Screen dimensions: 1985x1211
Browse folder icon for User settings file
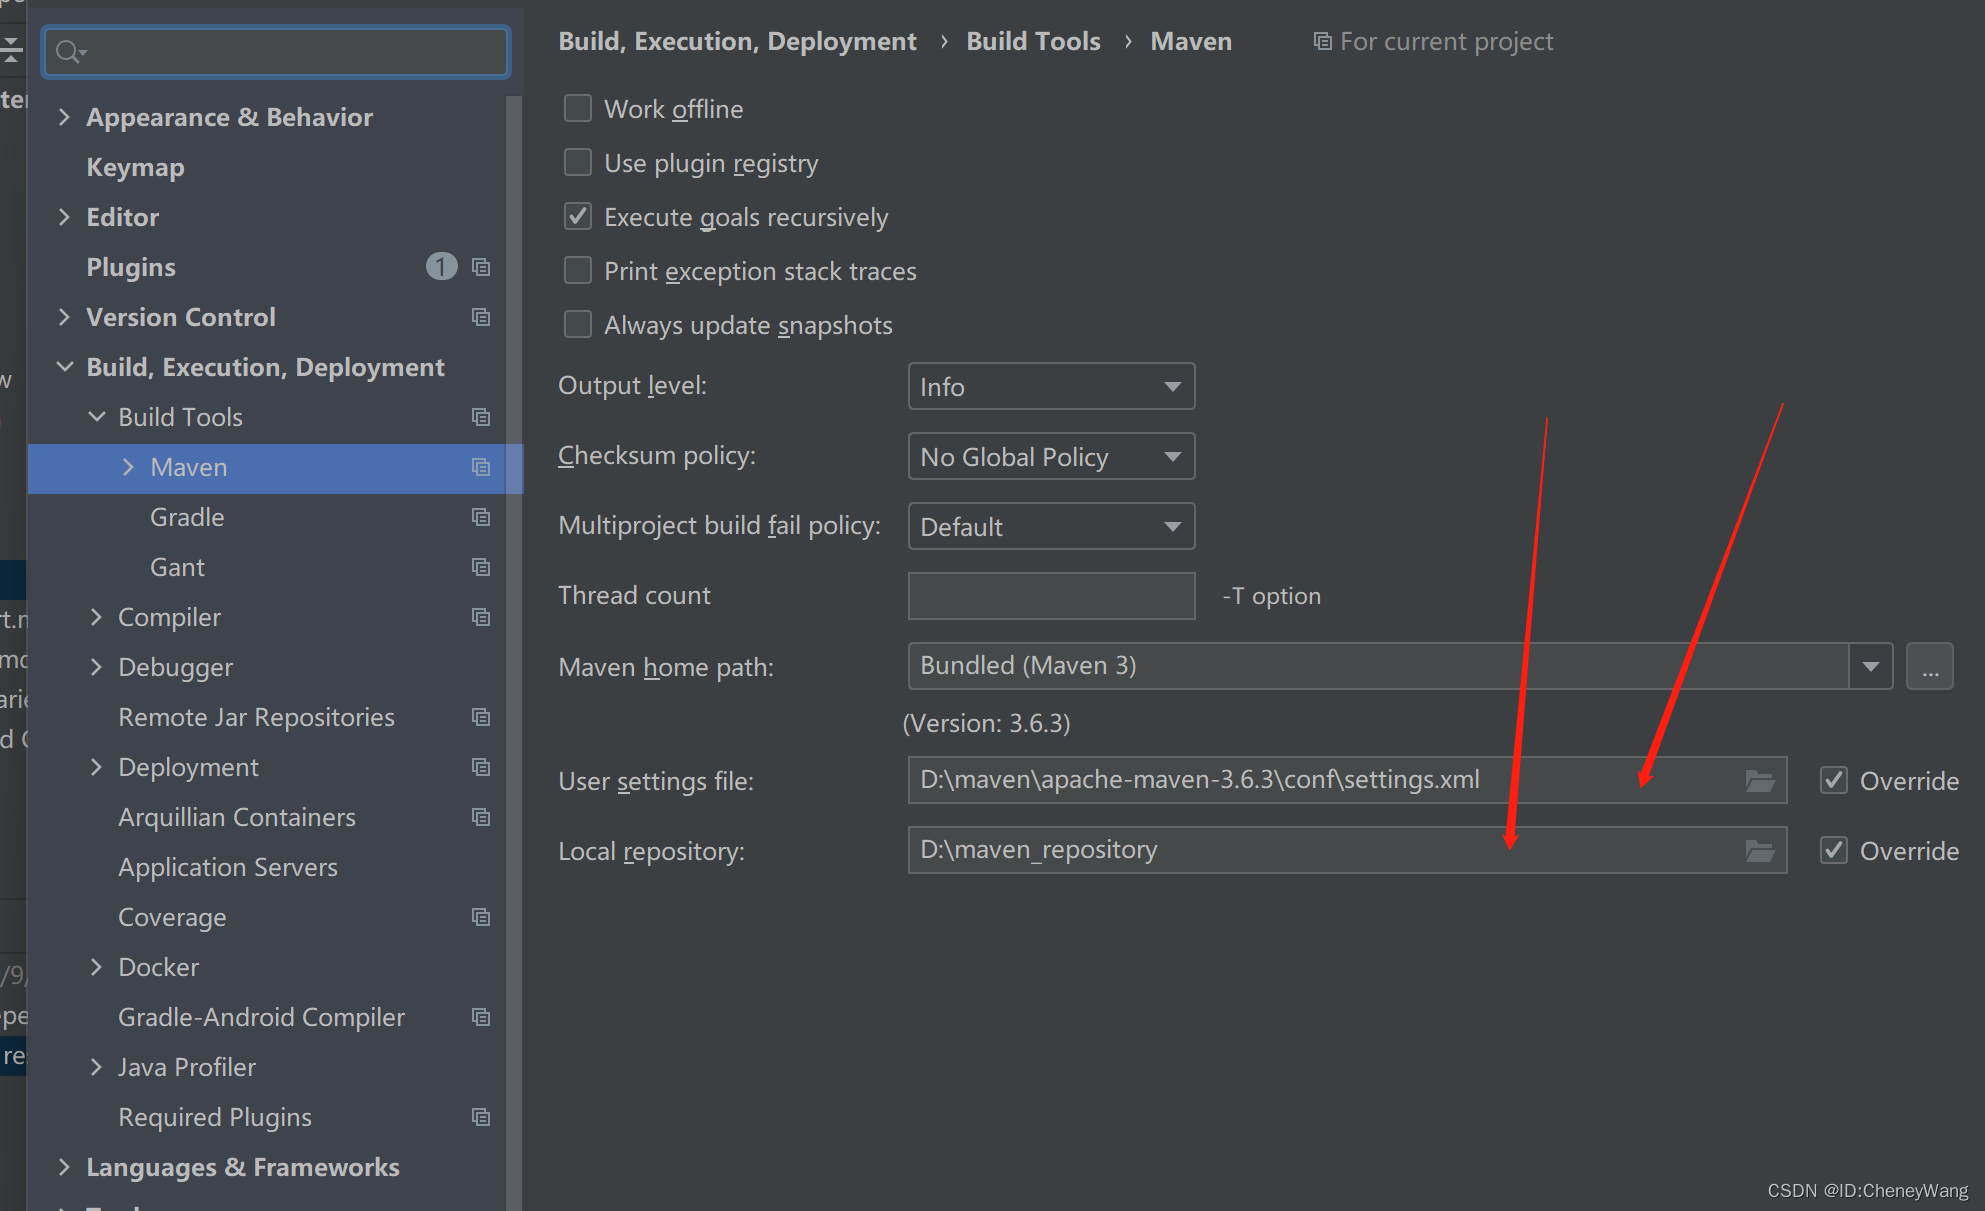[1760, 781]
